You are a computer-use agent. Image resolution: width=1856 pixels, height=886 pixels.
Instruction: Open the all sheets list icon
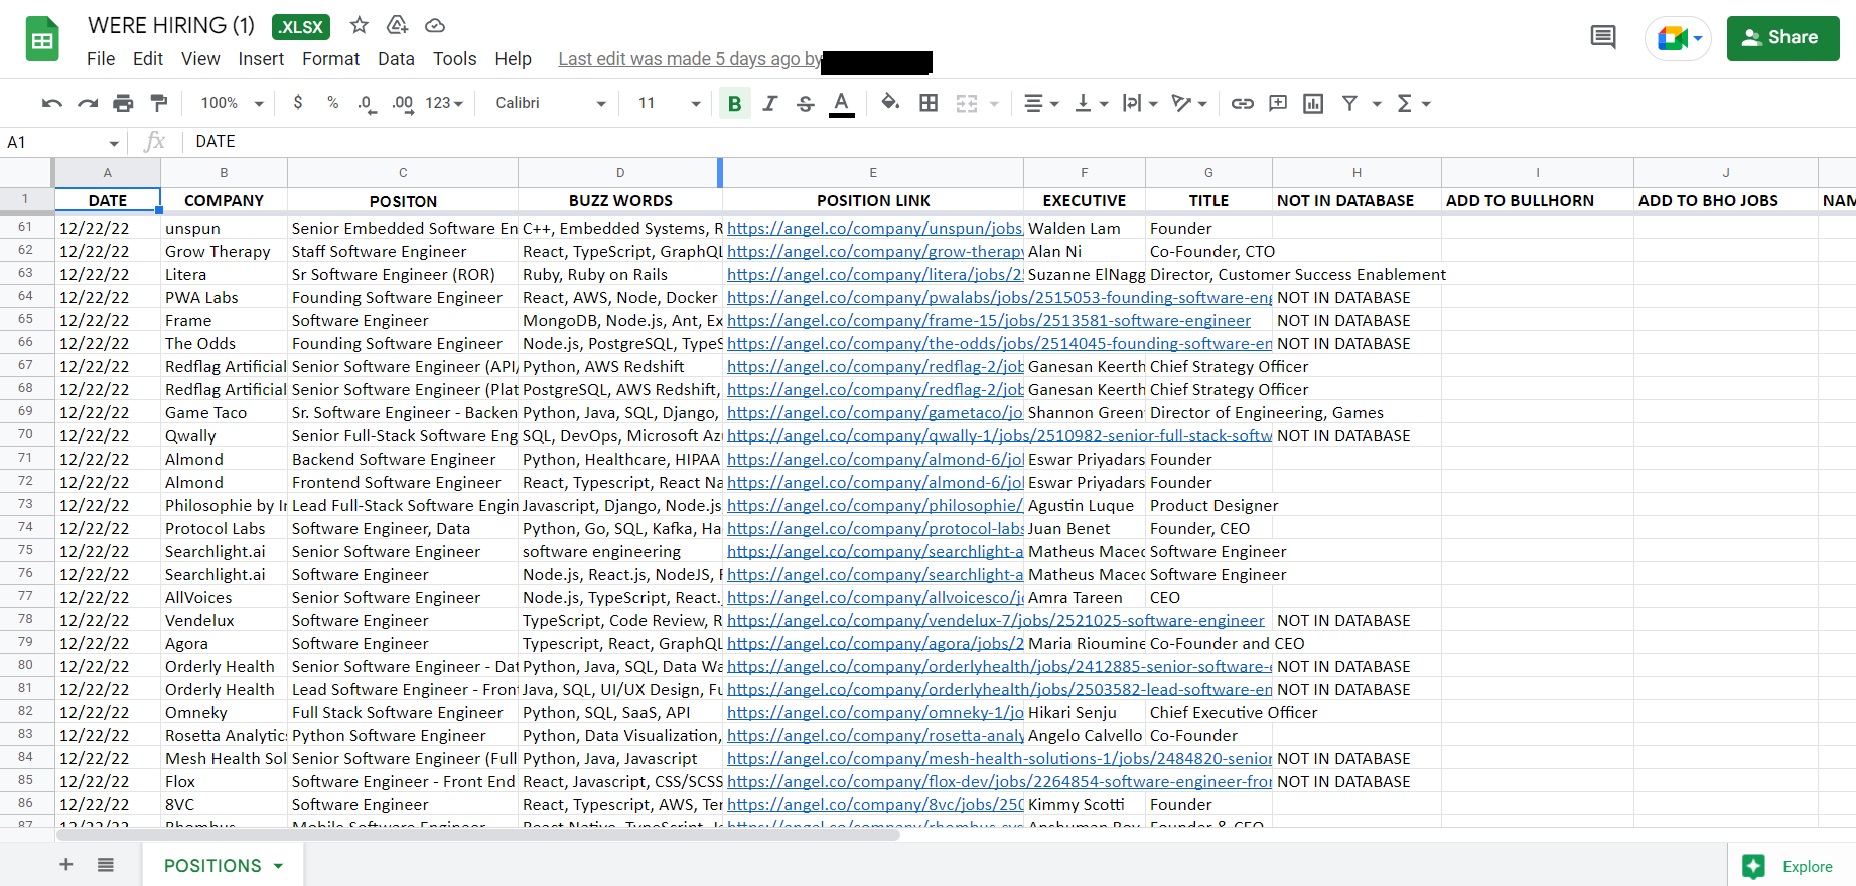[106, 865]
